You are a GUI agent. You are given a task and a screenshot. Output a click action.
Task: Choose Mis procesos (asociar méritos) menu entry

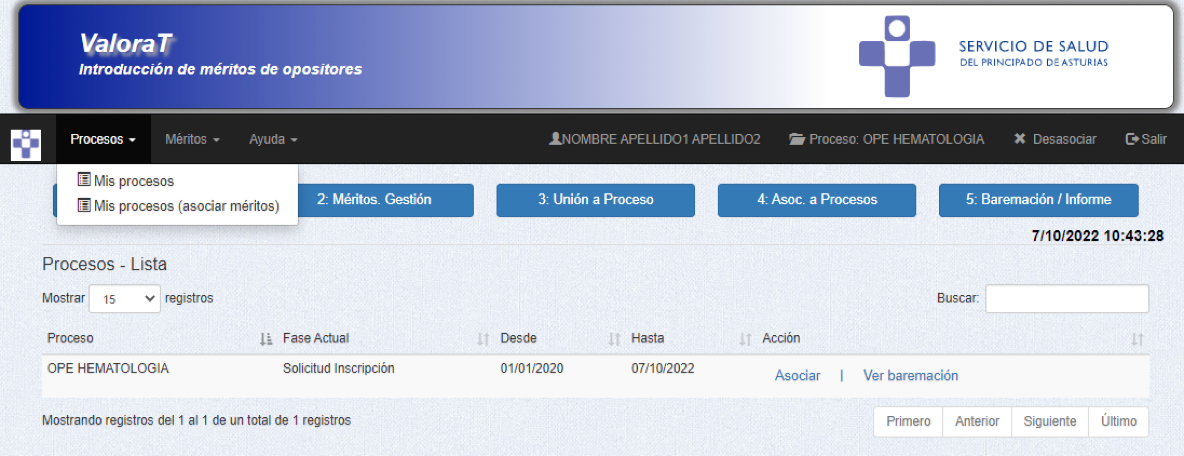[x=186, y=207]
